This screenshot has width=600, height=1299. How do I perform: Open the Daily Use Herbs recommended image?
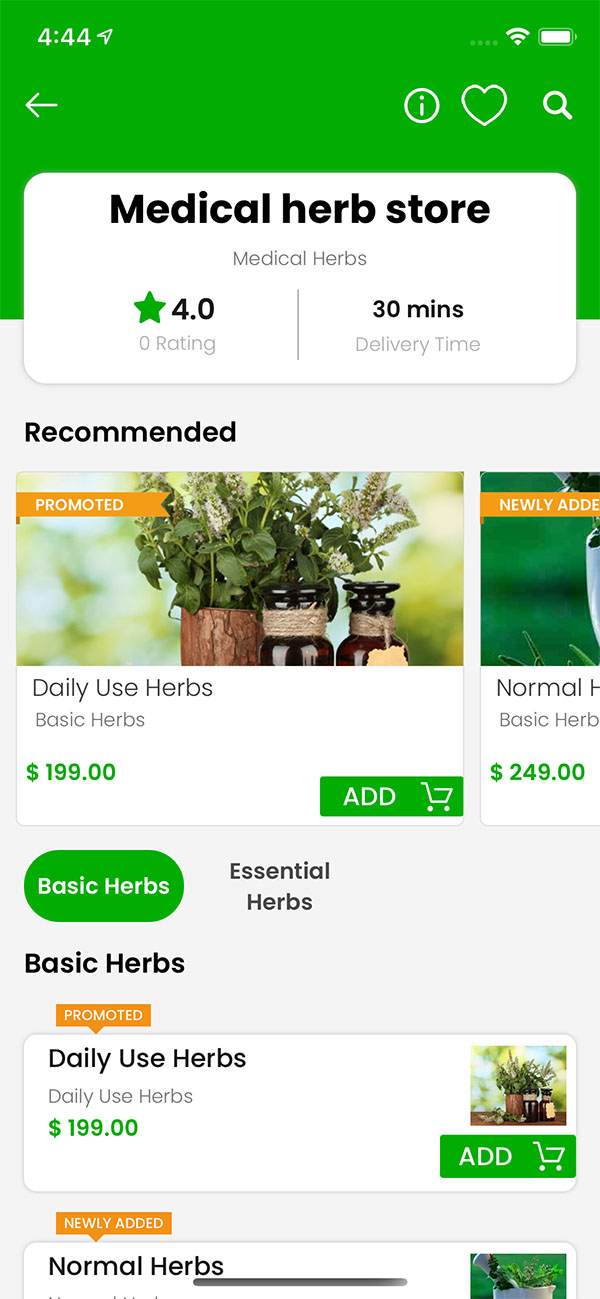coord(240,569)
